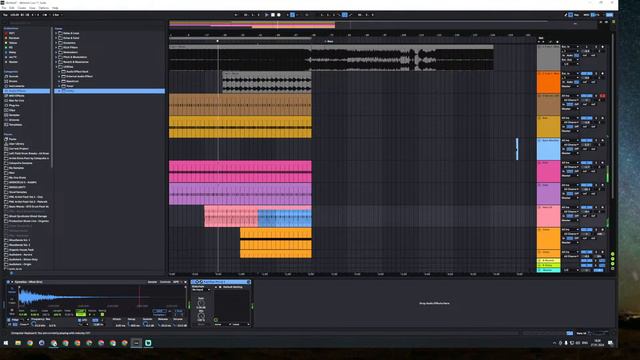Toggle the Simpler Filter section on
The height and width of the screenshot is (360, 640).
9,320
